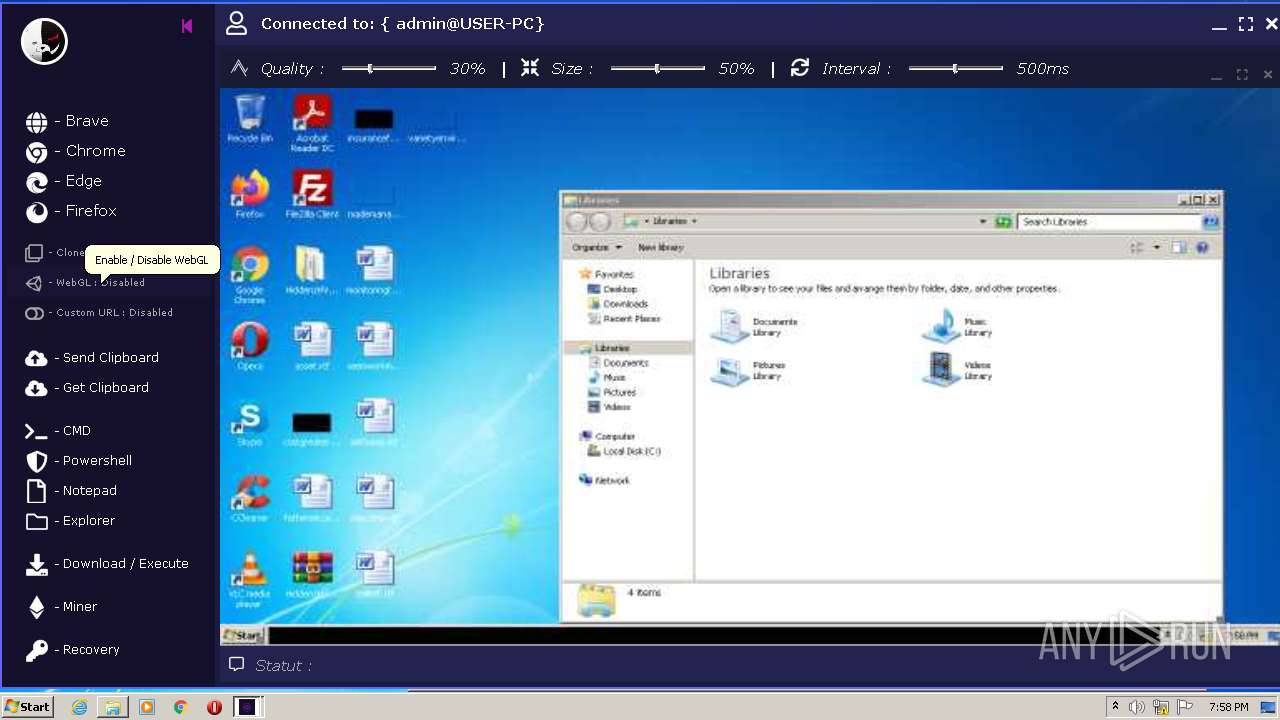Image resolution: width=1280 pixels, height=720 pixels.
Task: Click the Forward button in Libraries window
Action: coord(600,222)
